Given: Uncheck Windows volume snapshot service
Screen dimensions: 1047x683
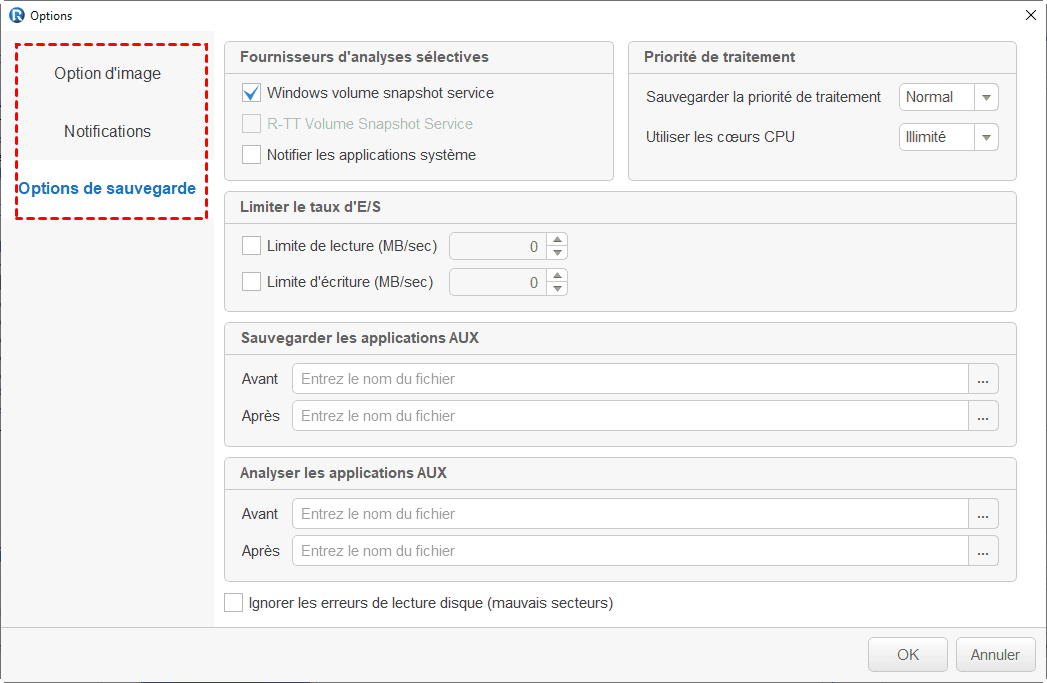Looking at the screenshot, I should point(252,93).
